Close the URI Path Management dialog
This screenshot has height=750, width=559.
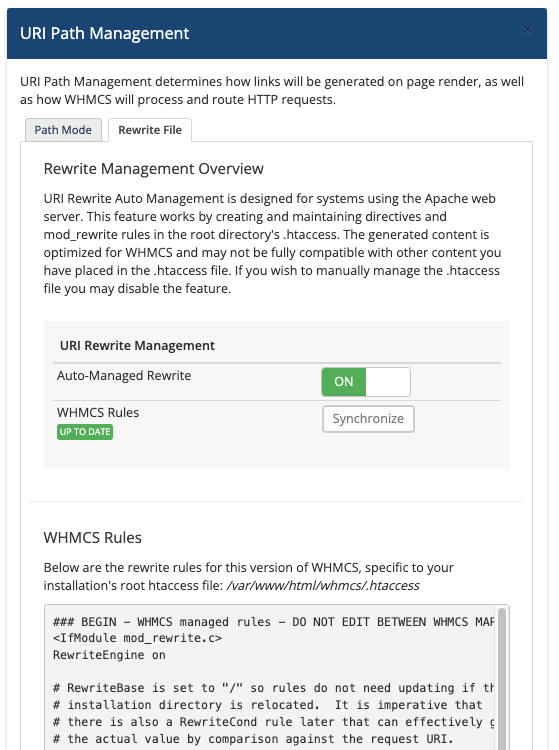527,31
